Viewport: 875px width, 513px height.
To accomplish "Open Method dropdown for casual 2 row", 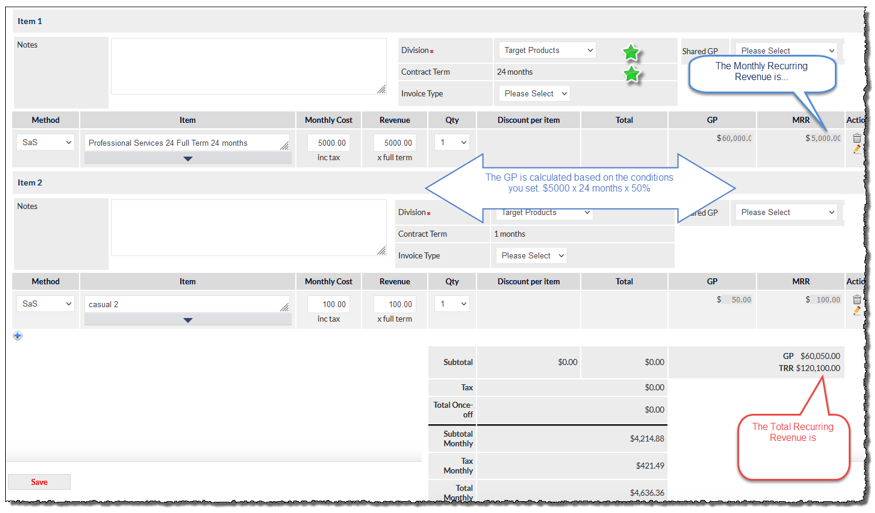I will click(x=45, y=304).
